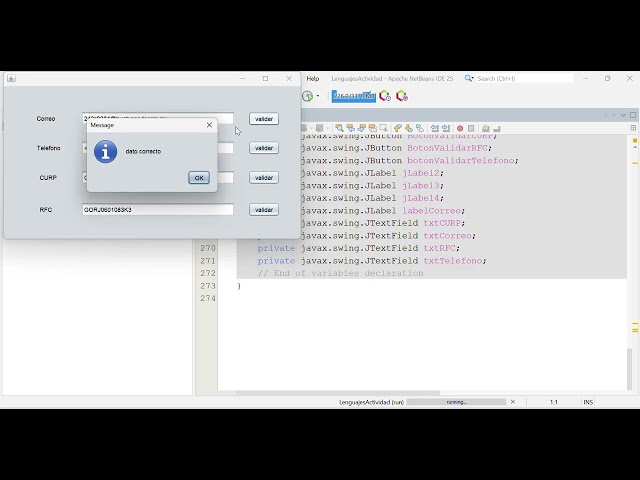Screen dimensions: 640x480
Task: Click Find Selection icon in editor toolbar
Action: [x=339, y=128]
